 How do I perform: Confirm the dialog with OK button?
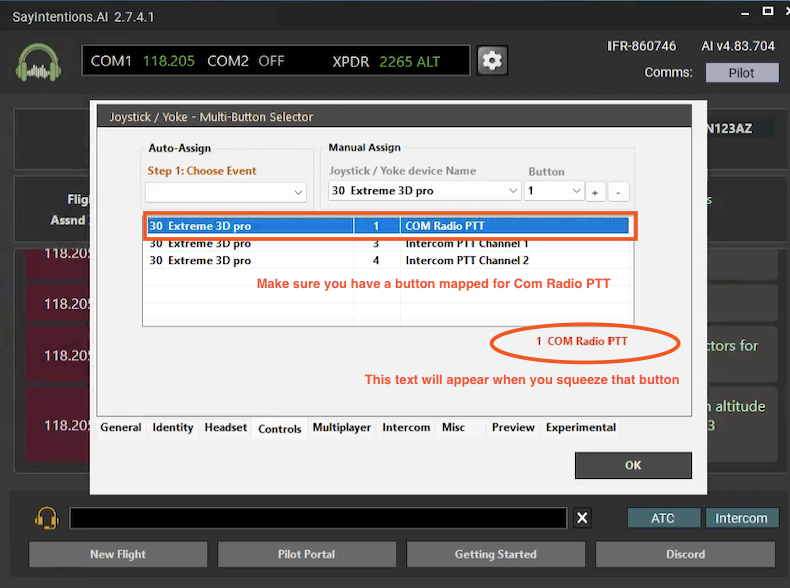pos(633,465)
